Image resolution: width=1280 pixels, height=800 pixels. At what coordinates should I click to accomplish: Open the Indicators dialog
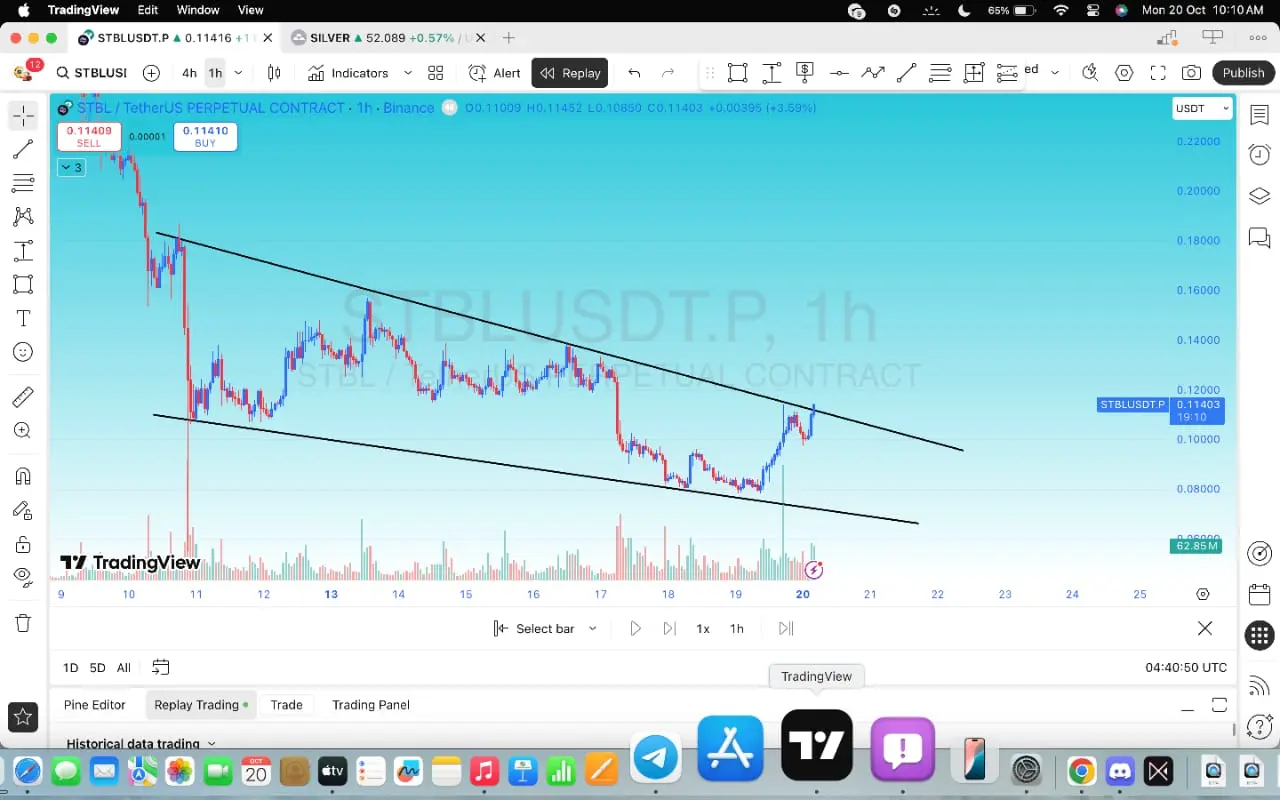point(348,73)
